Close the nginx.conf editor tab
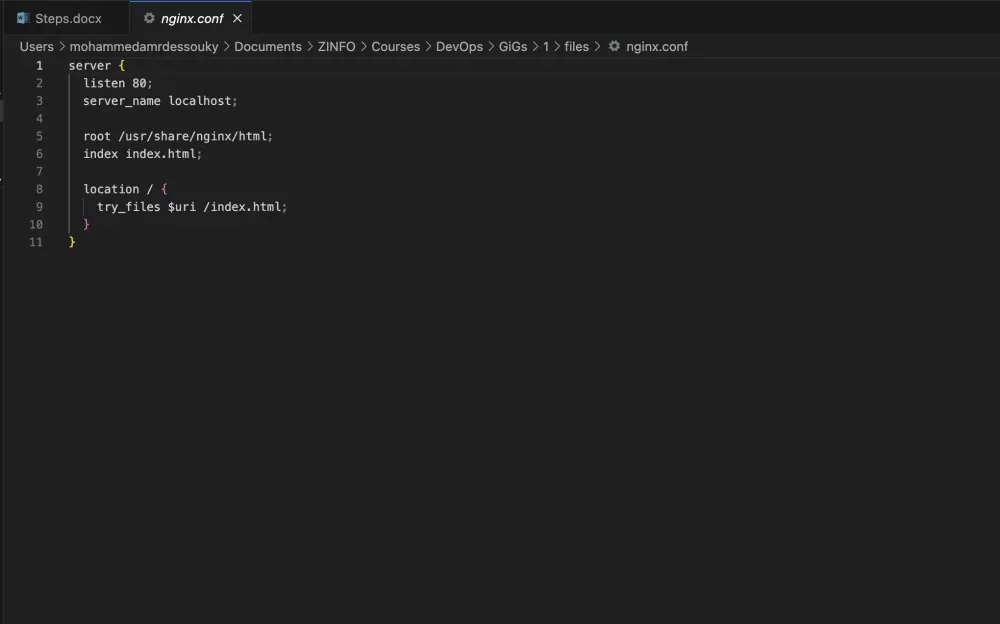This screenshot has width=1000, height=624. click(237, 18)
